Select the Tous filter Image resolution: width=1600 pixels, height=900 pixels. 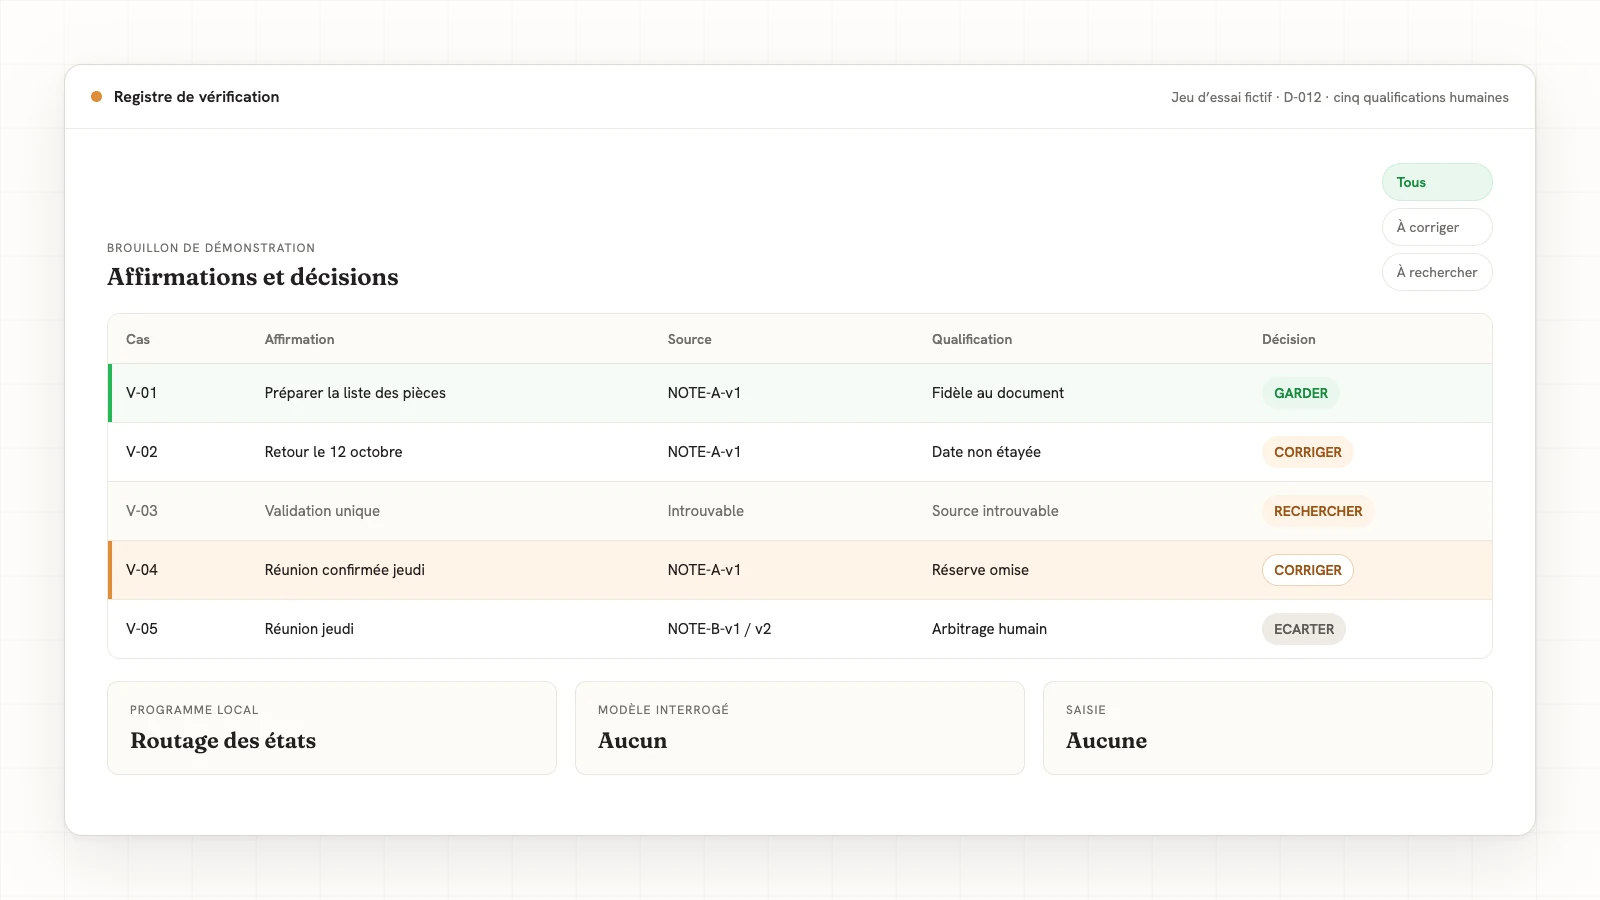[x=1437, y=182]
